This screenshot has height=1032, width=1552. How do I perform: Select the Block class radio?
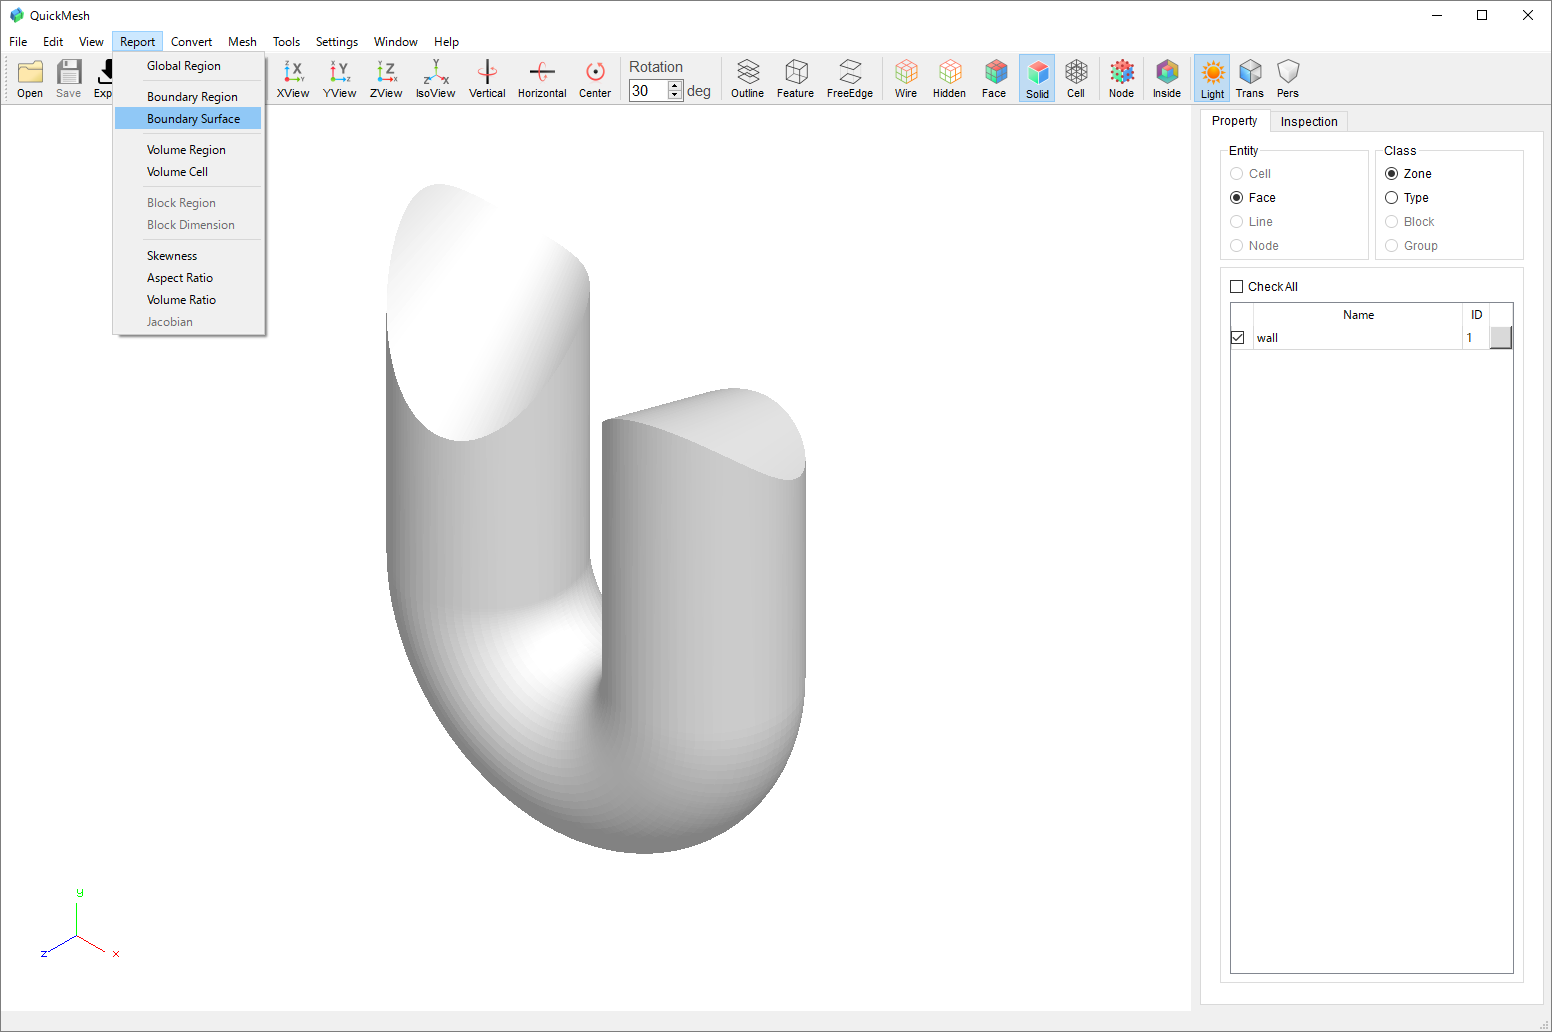[1392, 222]
